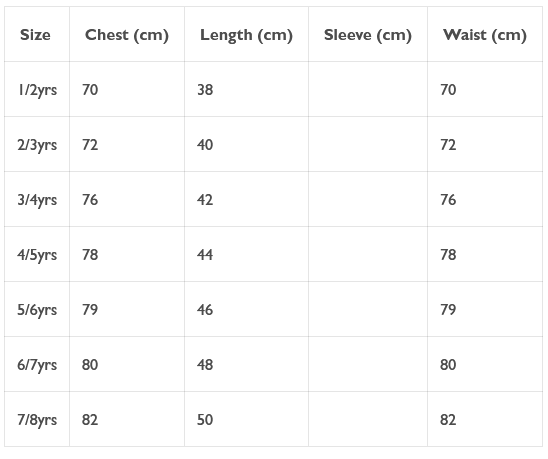Select the 5/6yrs size row label
Screen dimensions: 548x459
37,310
